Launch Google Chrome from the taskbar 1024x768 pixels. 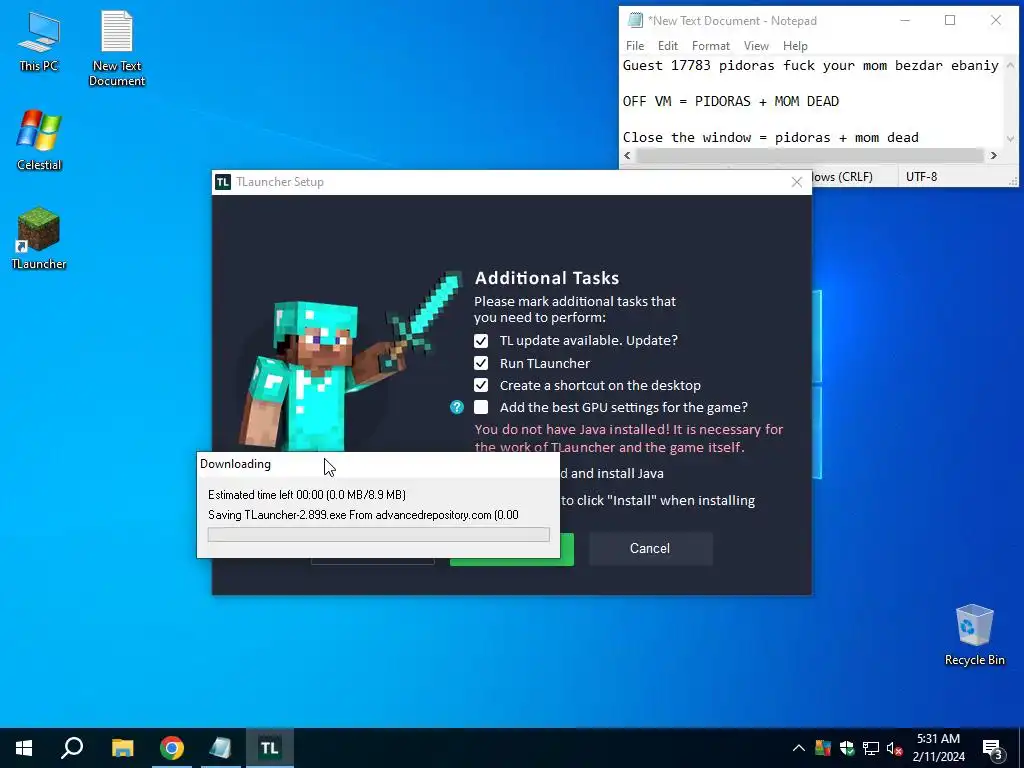[x=172, y=748]
